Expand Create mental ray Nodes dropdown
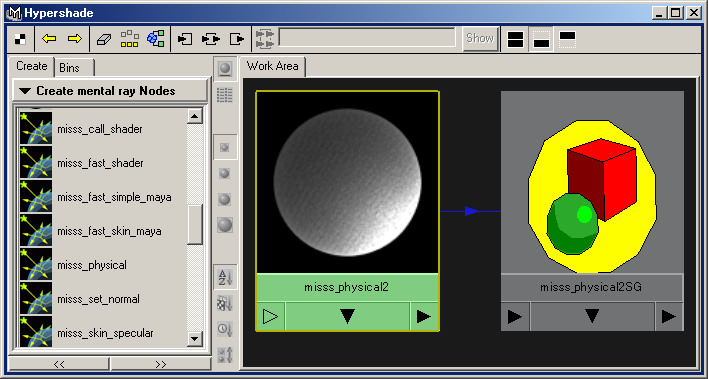The width and height of the screenshot is (708, 379). click(111, 91)
